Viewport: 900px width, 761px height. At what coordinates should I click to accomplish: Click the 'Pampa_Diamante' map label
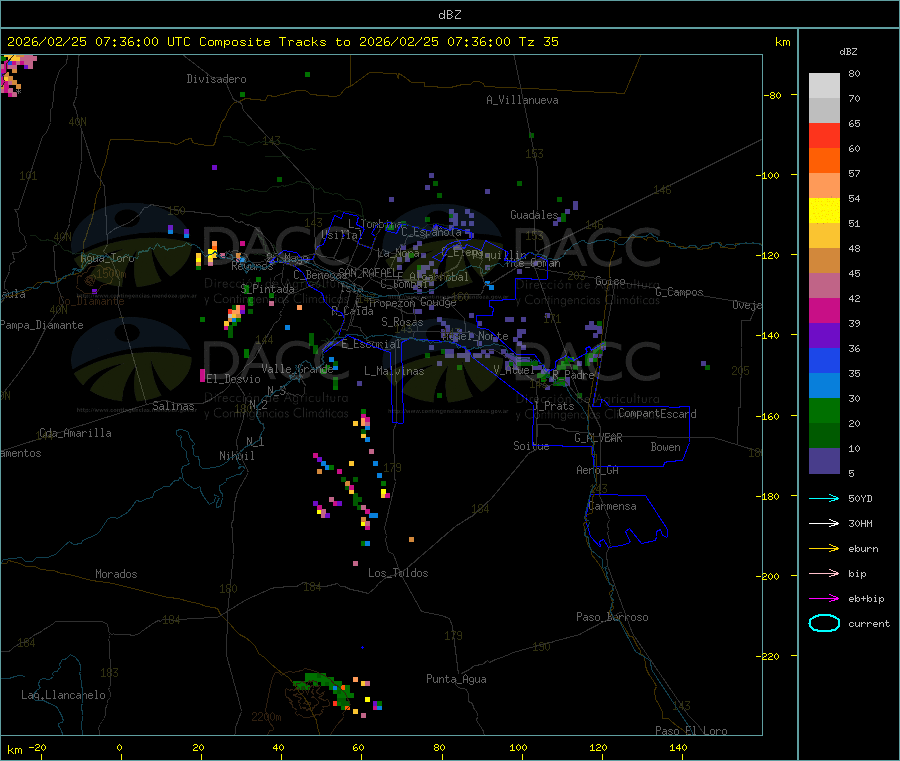41,325
